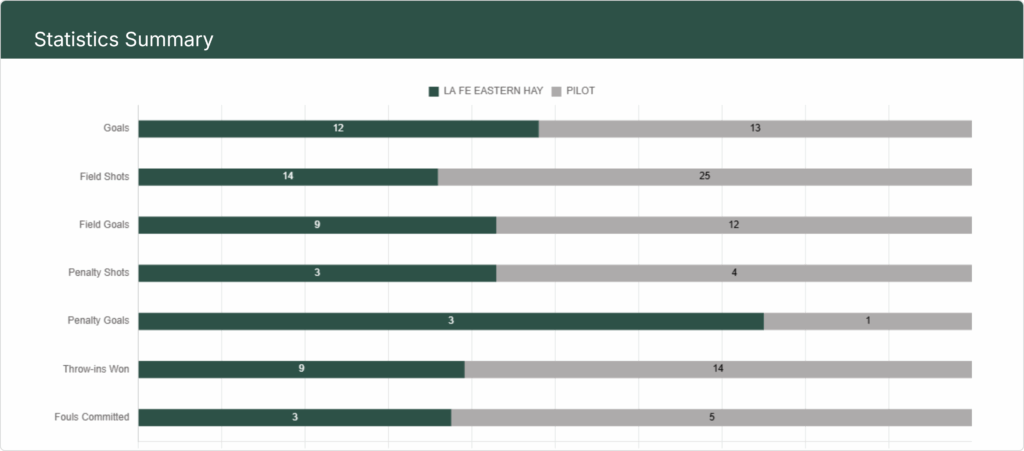The image size is (1024, 451).
Task: Select the green Field Goals bar showing 9
Action: coord(317,225)
